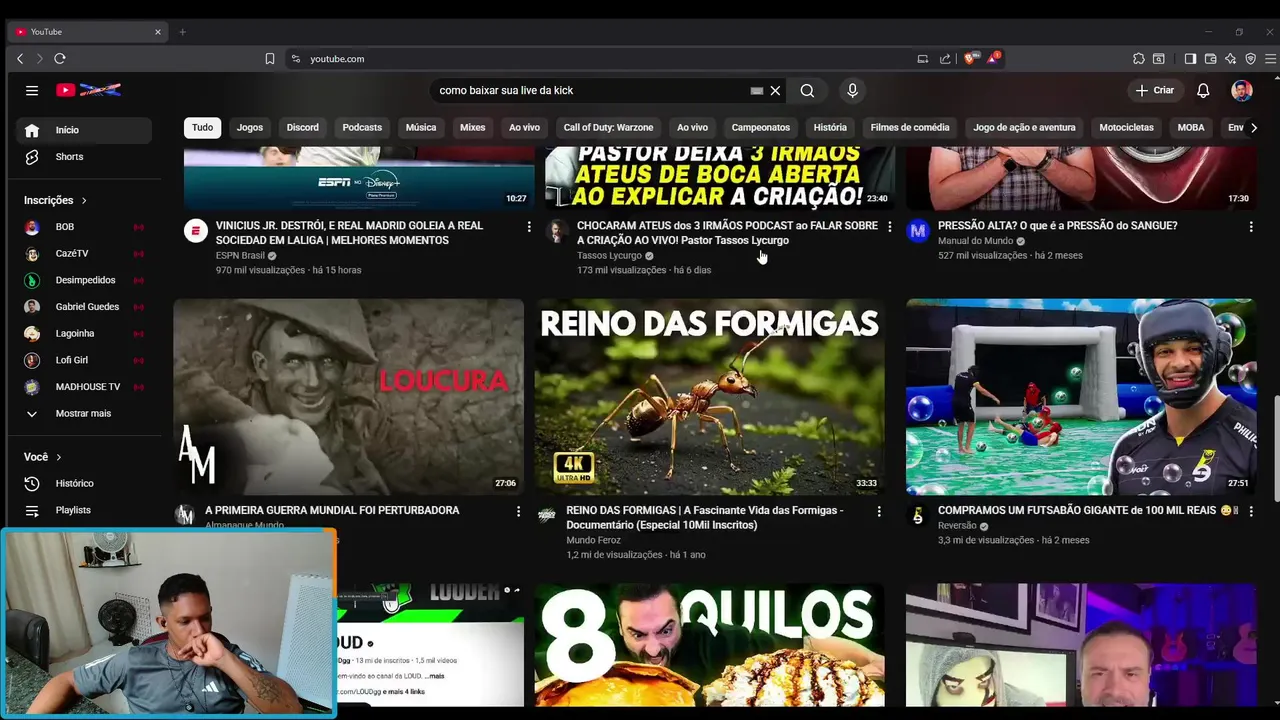
Task: Open the YouTube hamburger guide menu
Action: 32,90
